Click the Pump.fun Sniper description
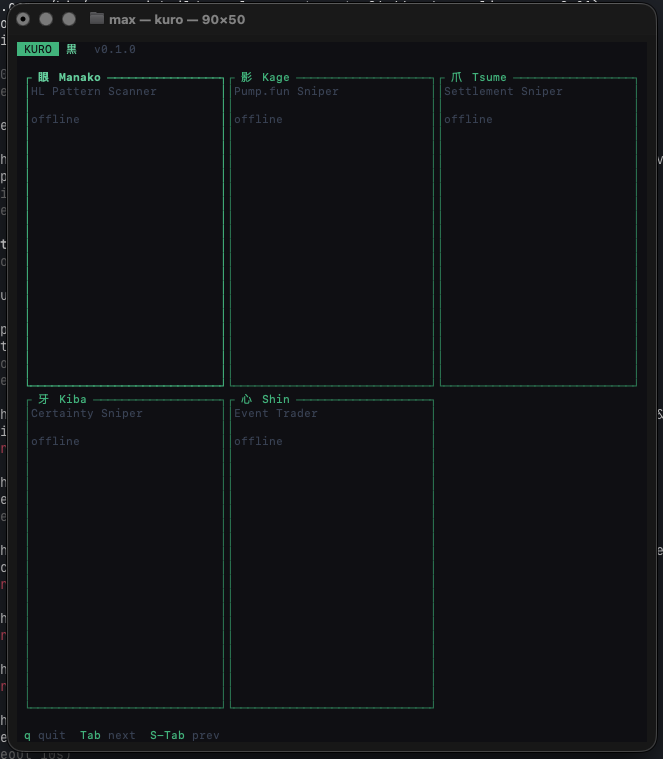This screenshot has width=663, height=759. pyautogui.click(x=286, y=91)
